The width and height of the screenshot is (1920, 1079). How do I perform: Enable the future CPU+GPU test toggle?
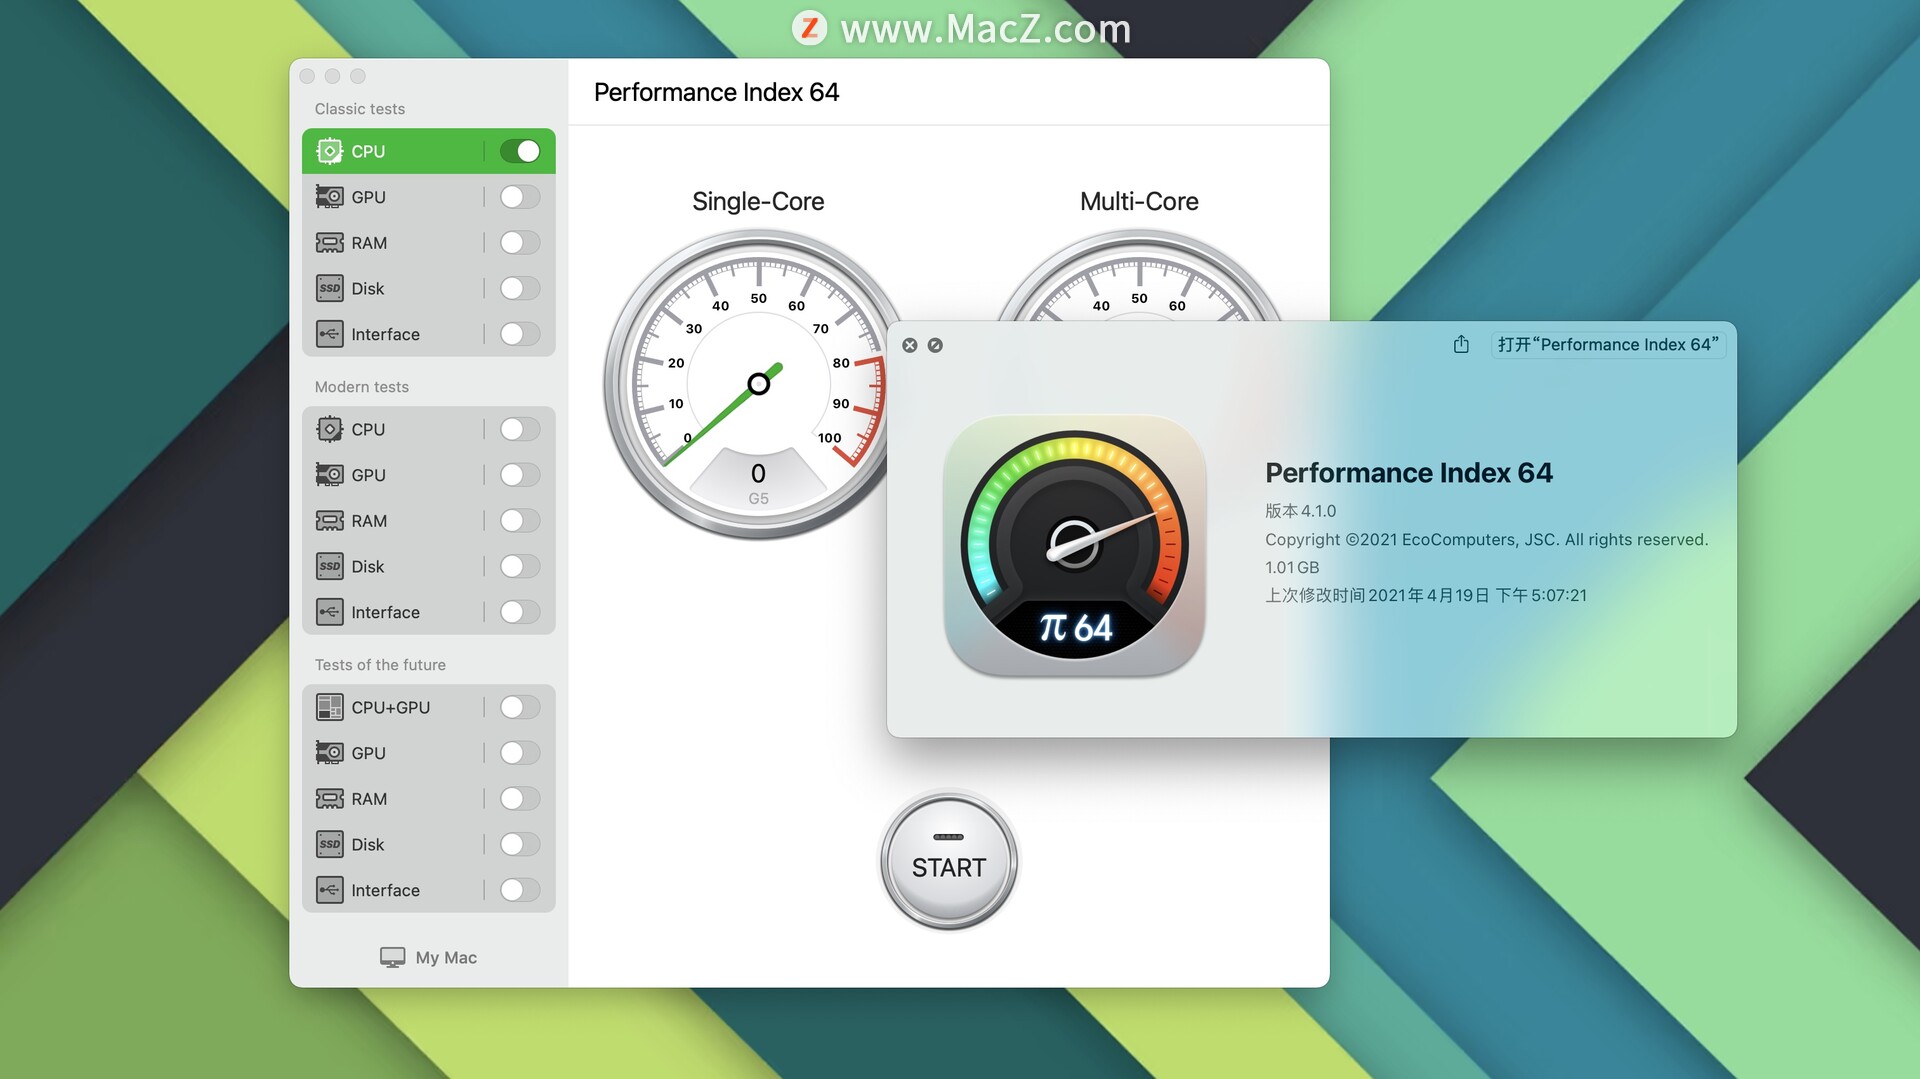[x=520, y=707]
